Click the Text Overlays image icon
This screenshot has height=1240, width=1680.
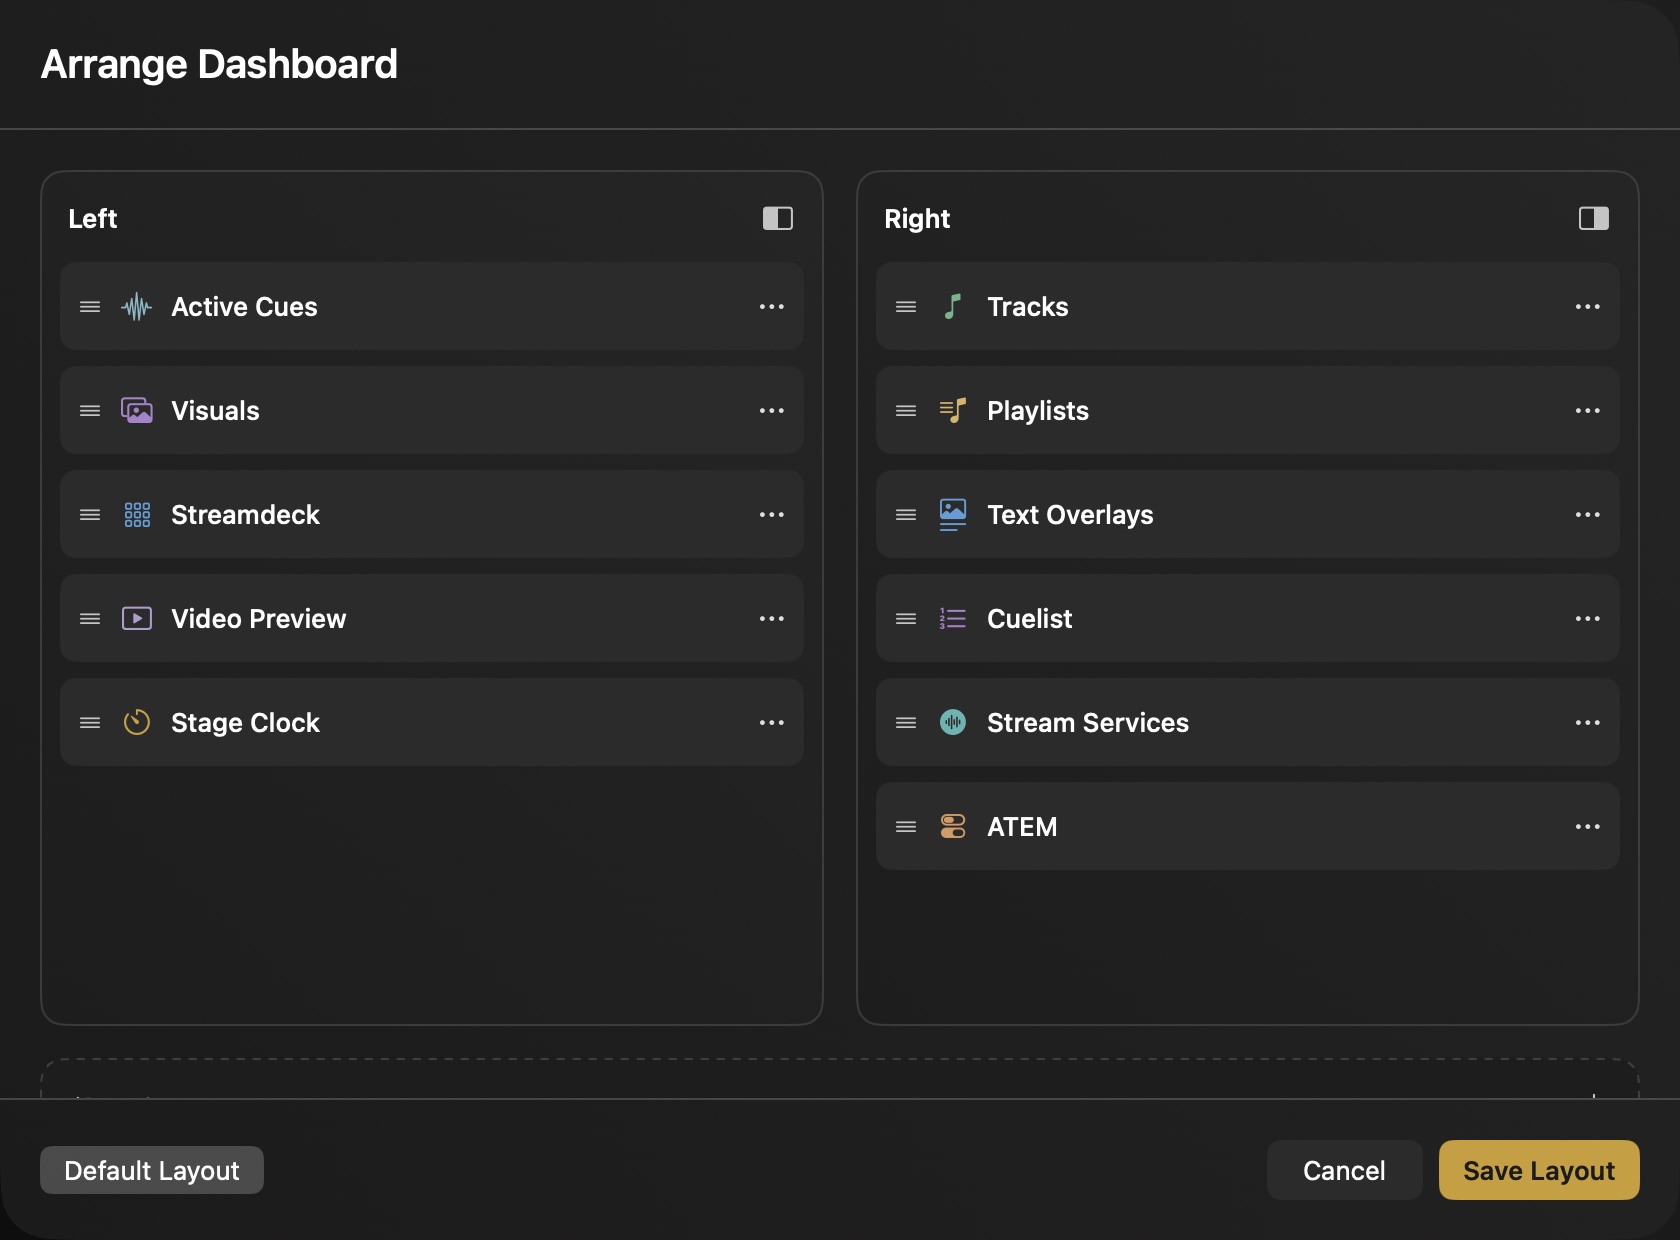tap(953, 515)
